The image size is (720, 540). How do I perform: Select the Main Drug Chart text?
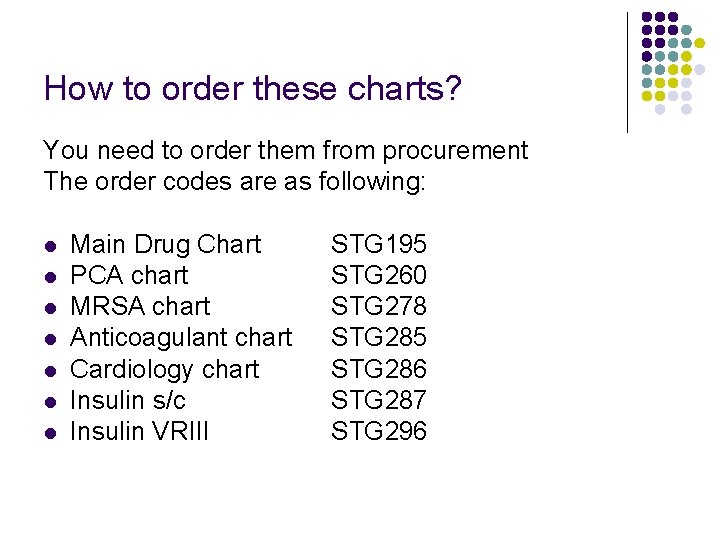pyautogui.click(x=166, y=245)
